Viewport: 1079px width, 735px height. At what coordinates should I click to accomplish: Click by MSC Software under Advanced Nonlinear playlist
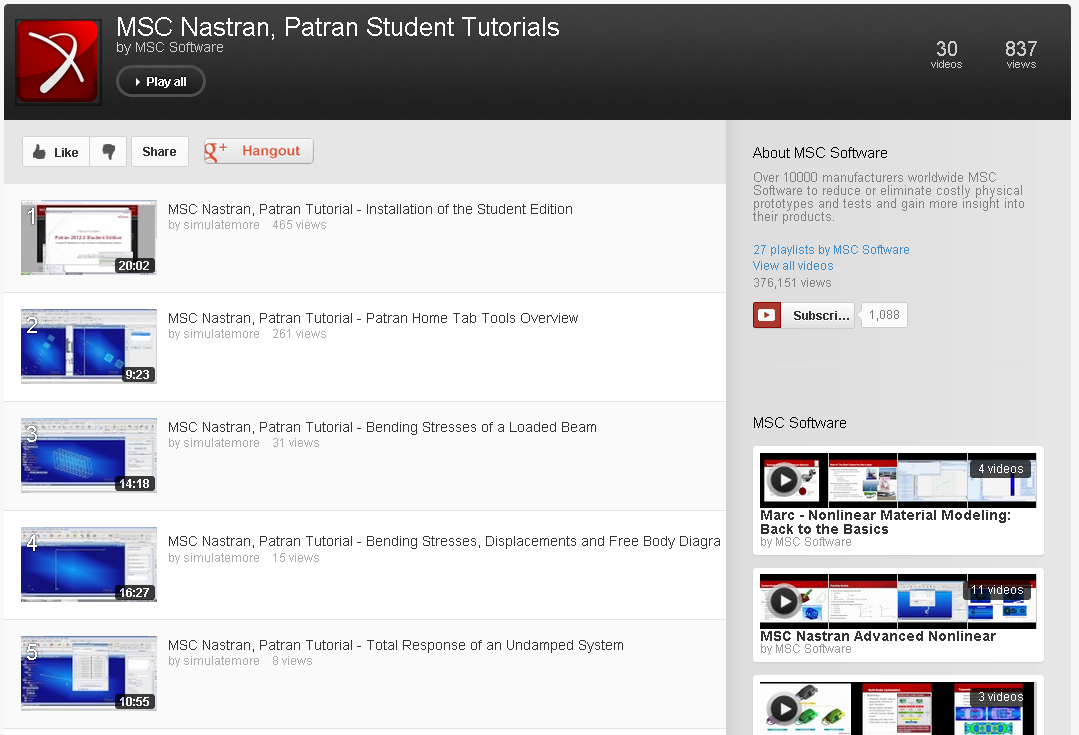(x=805, y=649)
